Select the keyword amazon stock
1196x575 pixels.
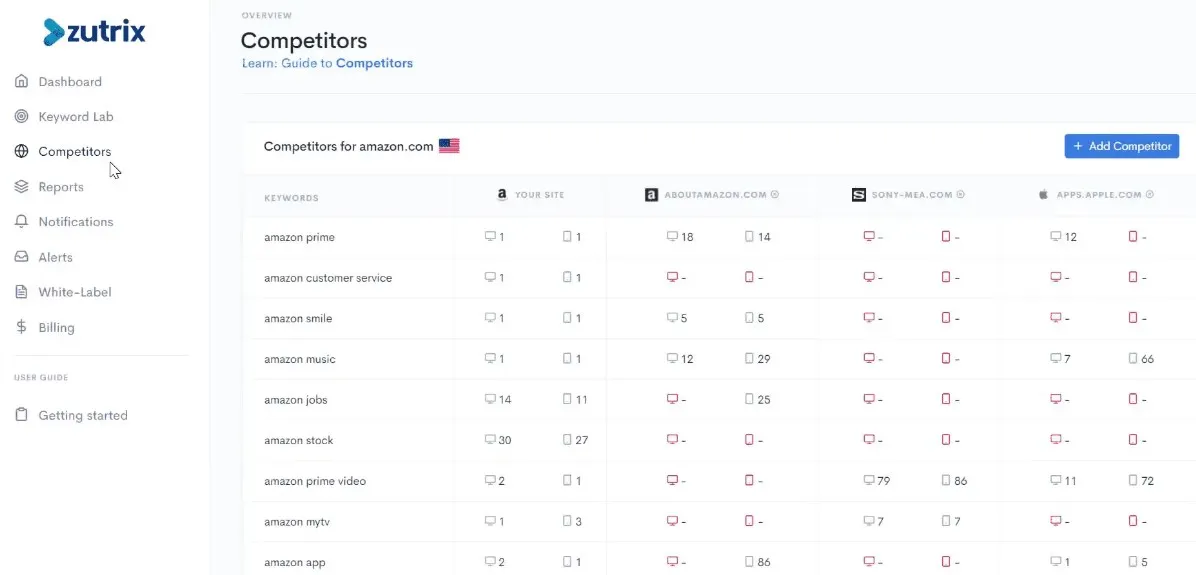pyautogui.click(x=299, y=440)
